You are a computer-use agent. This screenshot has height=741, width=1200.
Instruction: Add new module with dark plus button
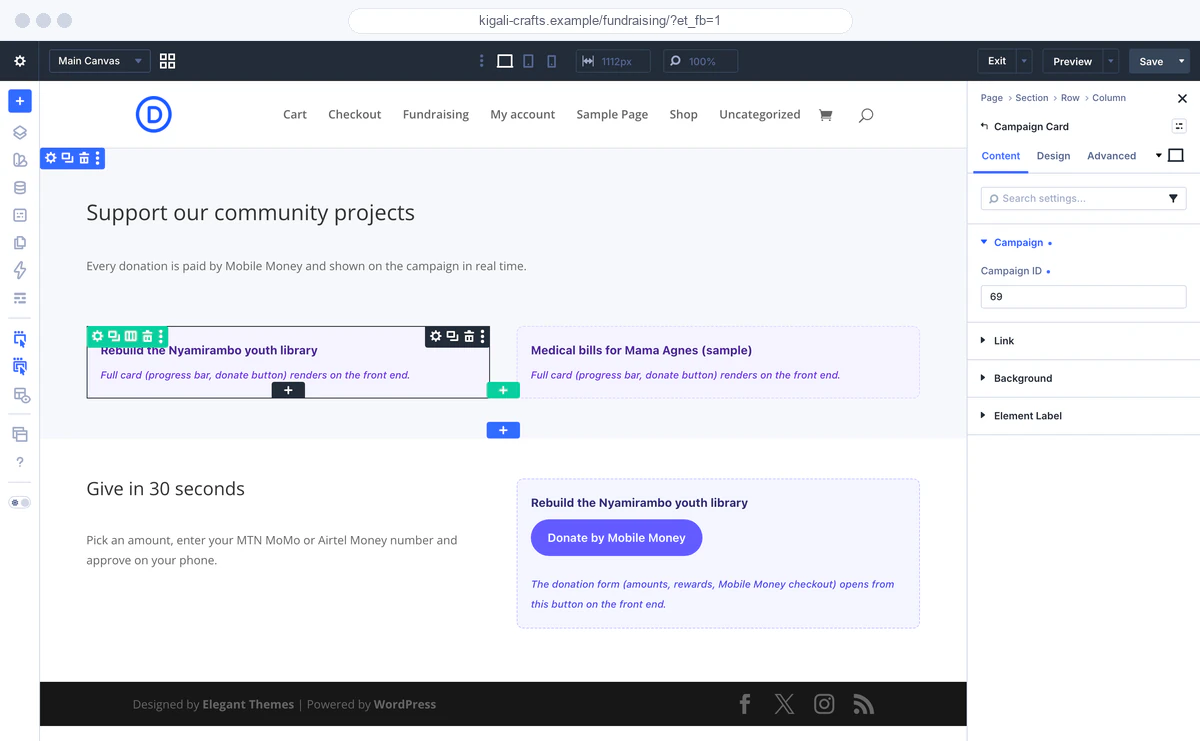[288, 390]
